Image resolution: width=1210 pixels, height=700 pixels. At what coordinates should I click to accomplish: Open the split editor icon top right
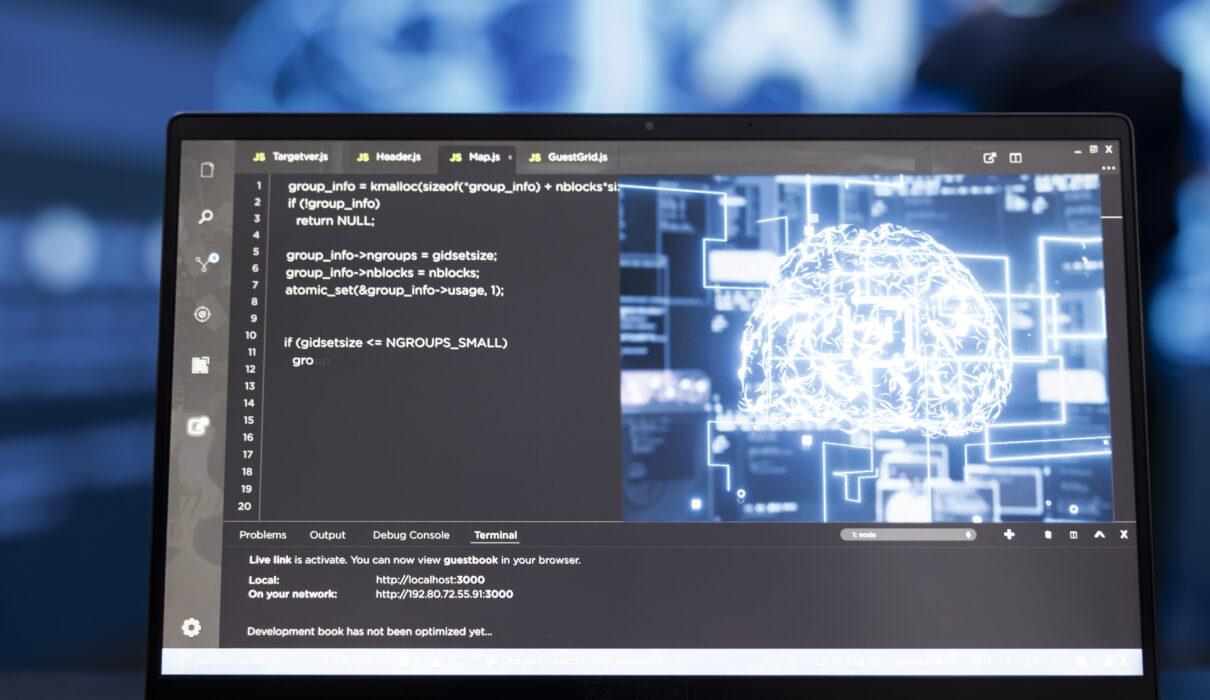1017,157
